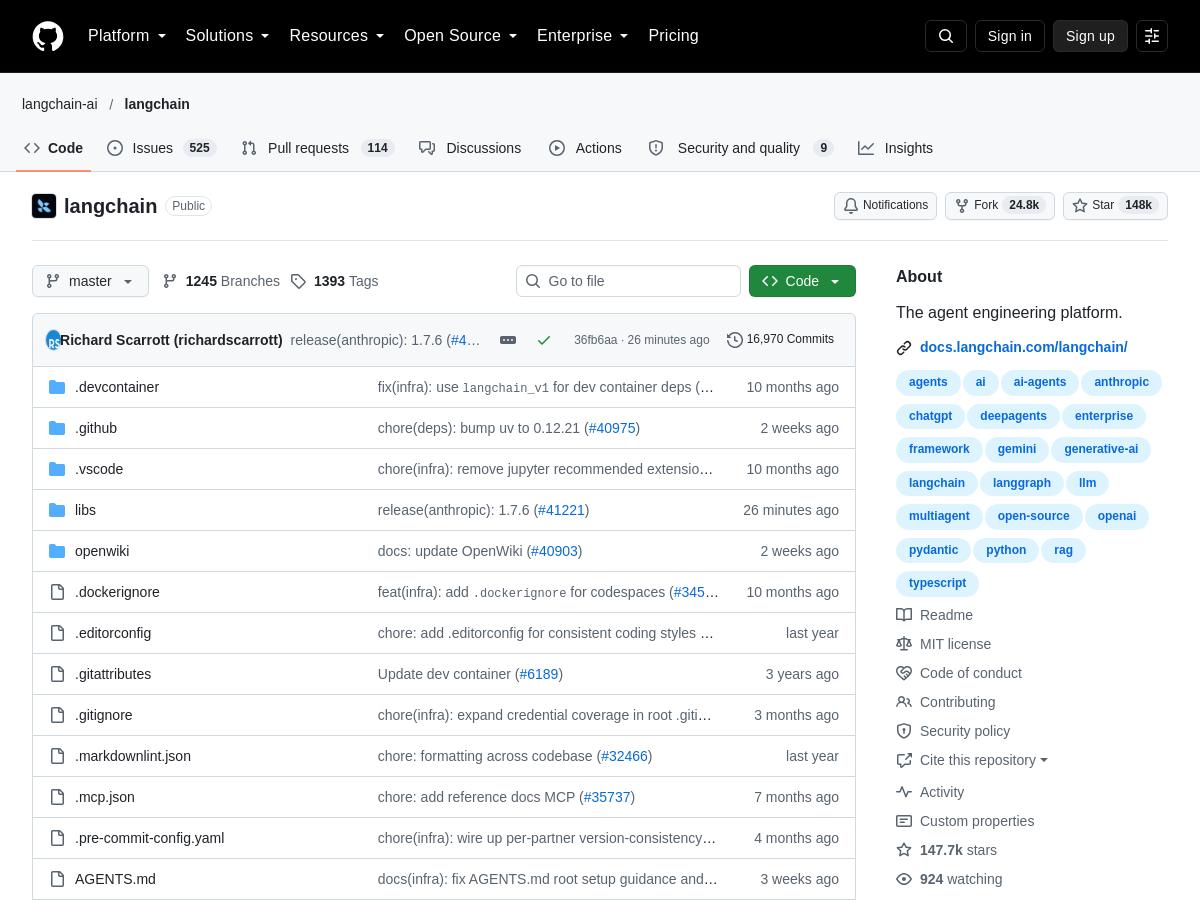The width and height of the screenshot is (1200, 900).
Task: Click the AGENTS.md file icon
Action: (x=57, y=879)
